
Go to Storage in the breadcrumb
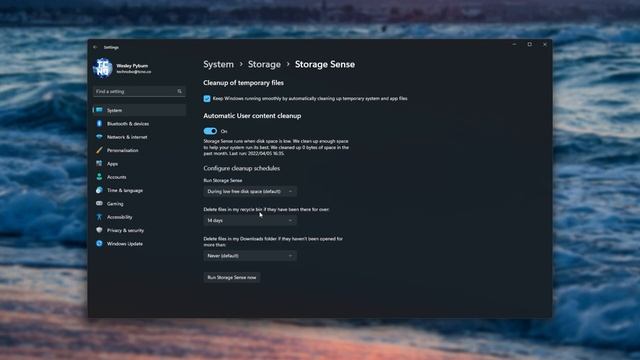pos(264,64)
